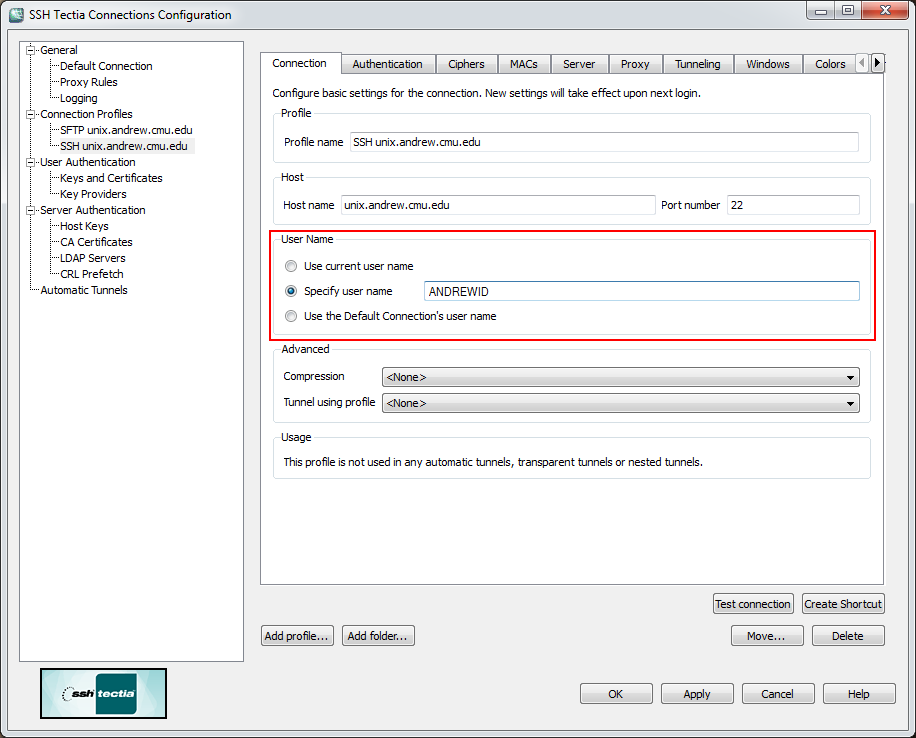Click the Cancel button
The width and height of the screenshot is (916, 738).
coord(778,694)
